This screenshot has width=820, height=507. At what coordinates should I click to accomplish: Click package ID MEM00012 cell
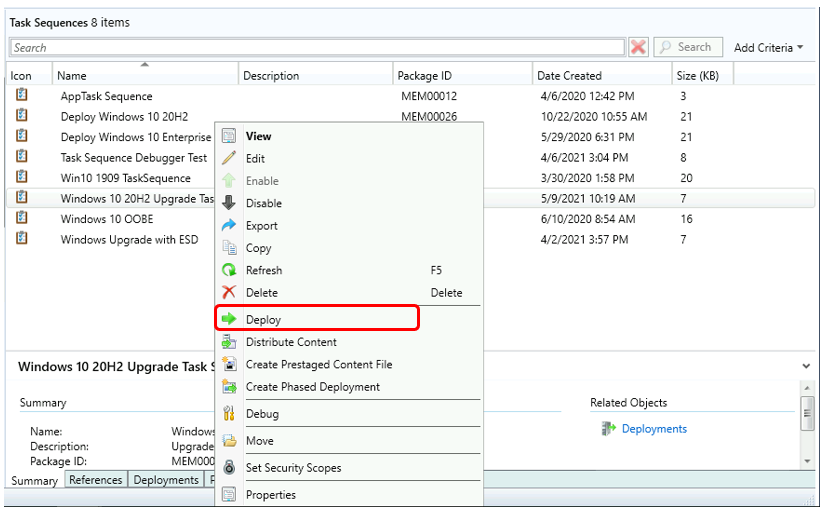pyautogui.click(x=429, y=96)
